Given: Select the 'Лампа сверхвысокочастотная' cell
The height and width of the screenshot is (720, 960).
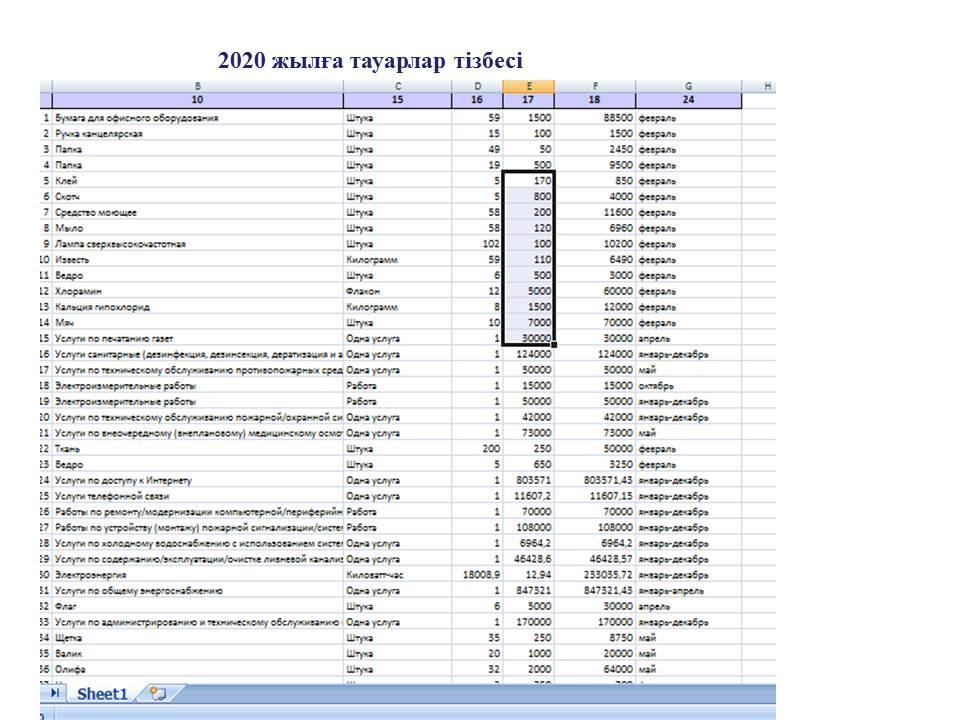Looking at the screenshot, I should pyautogui.click(x=198, y=244).
